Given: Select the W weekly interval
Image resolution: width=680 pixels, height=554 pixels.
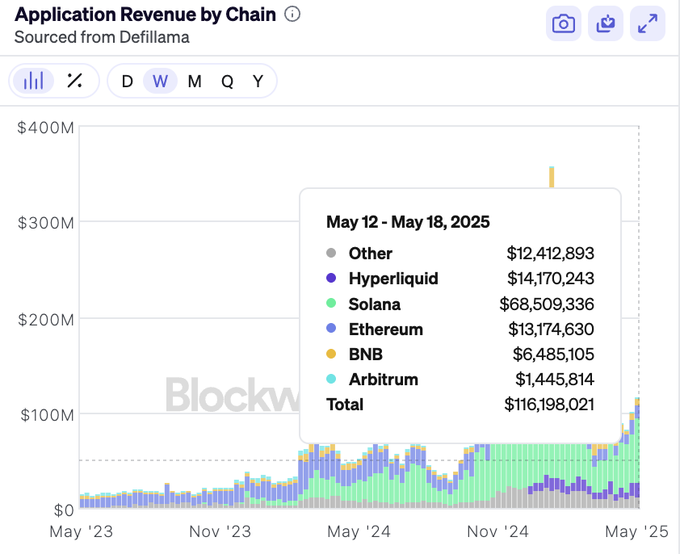Looking at the screenshot, I should click(160, 81).
